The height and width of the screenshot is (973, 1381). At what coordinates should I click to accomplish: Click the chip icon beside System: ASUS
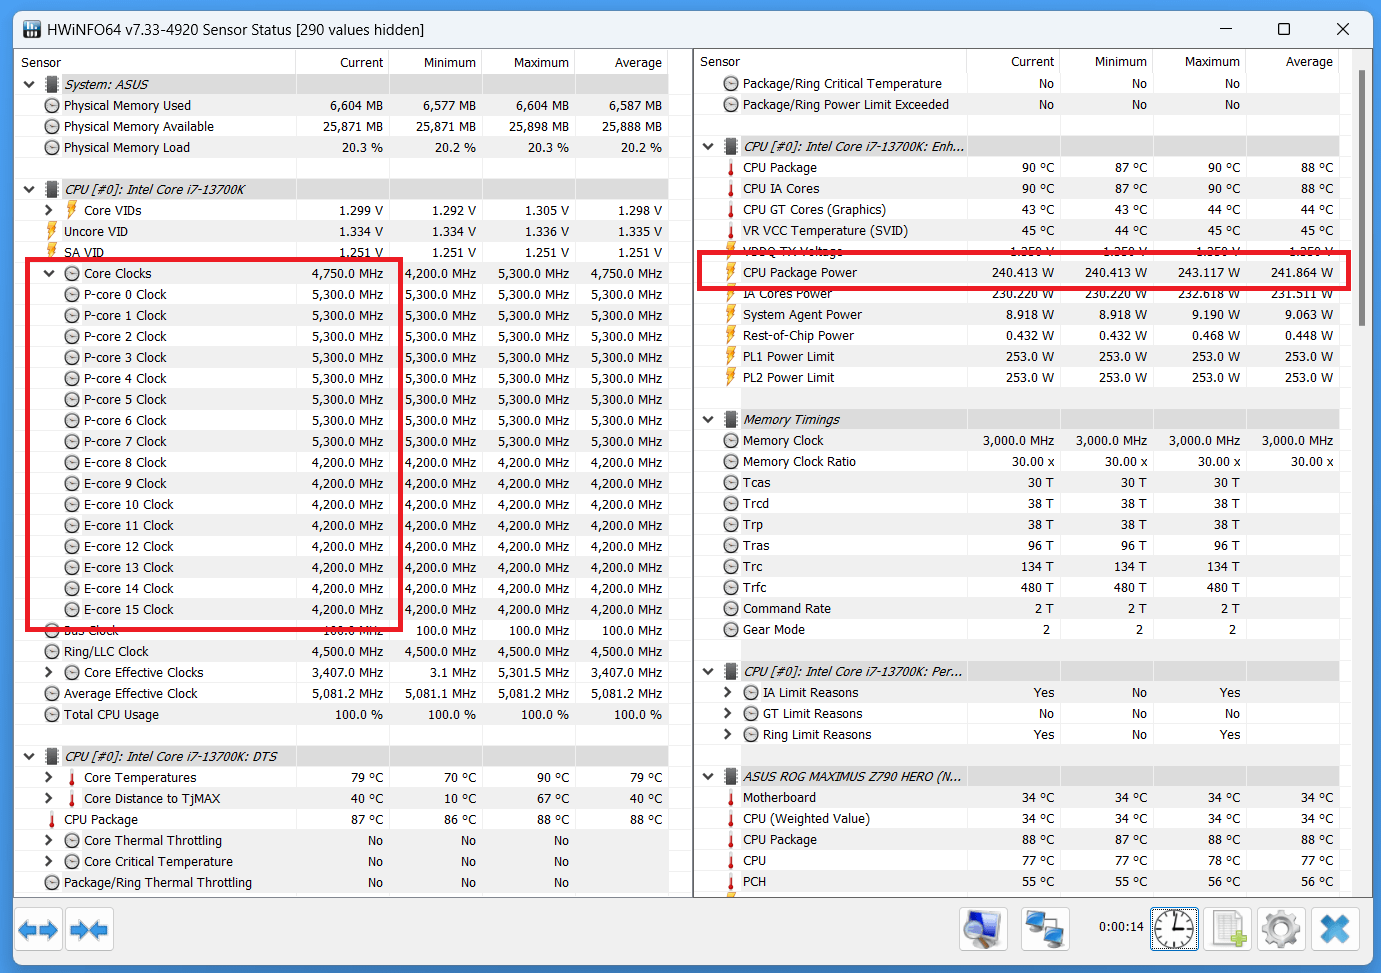(52, 85)
